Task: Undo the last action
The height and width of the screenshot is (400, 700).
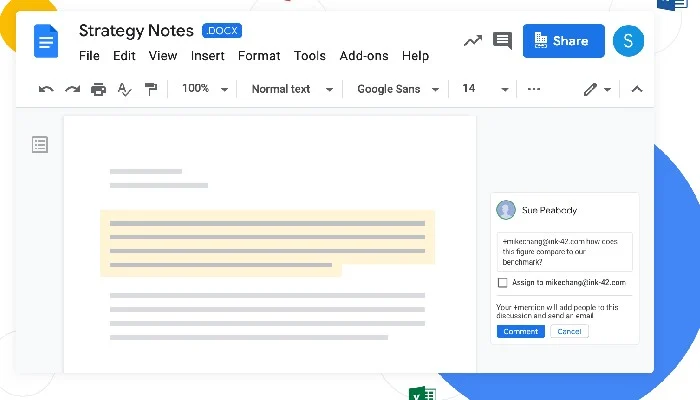Action: (x=46, y=89)
